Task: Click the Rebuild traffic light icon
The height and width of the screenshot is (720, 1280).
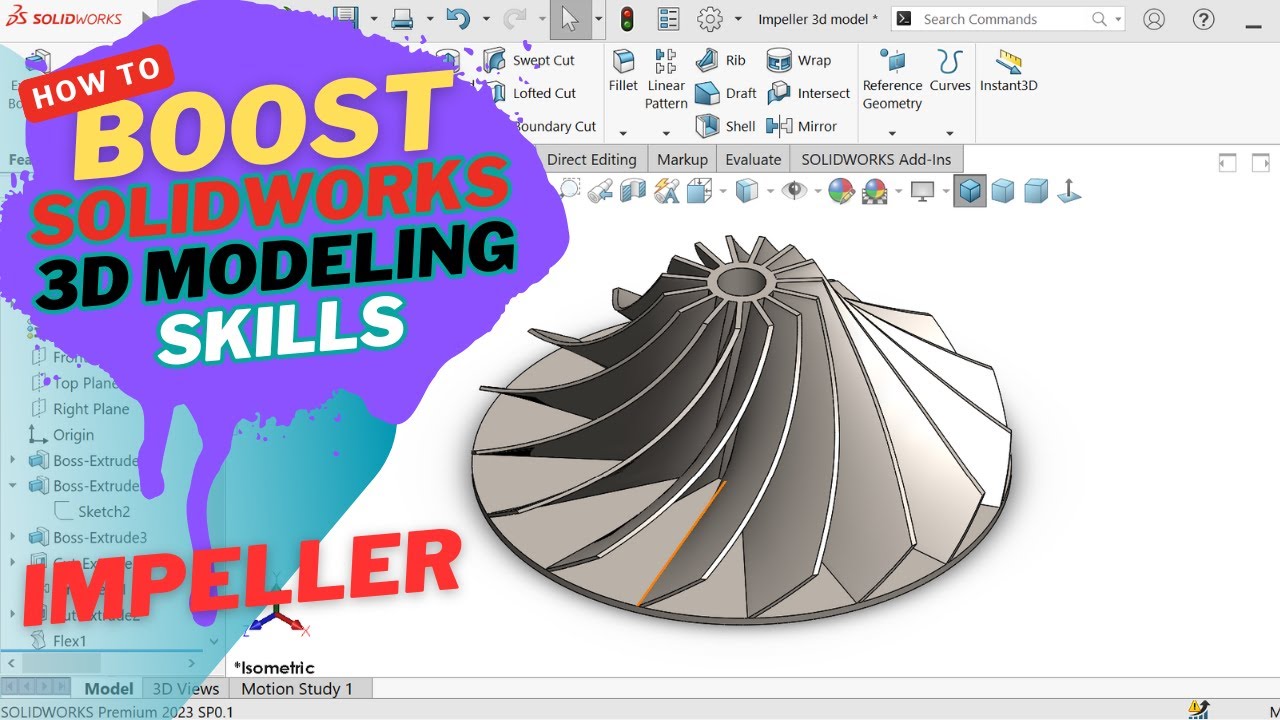Action: [x=627, y=19]
